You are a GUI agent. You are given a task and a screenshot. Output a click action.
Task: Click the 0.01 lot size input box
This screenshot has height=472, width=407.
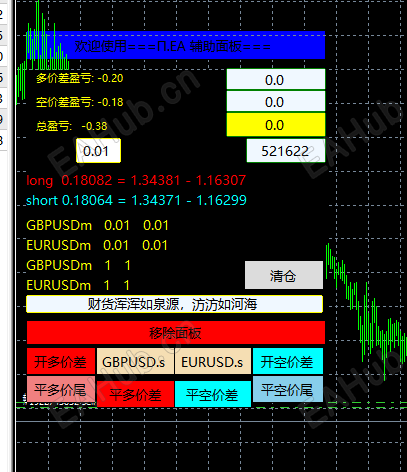click(x=98, y=151)
